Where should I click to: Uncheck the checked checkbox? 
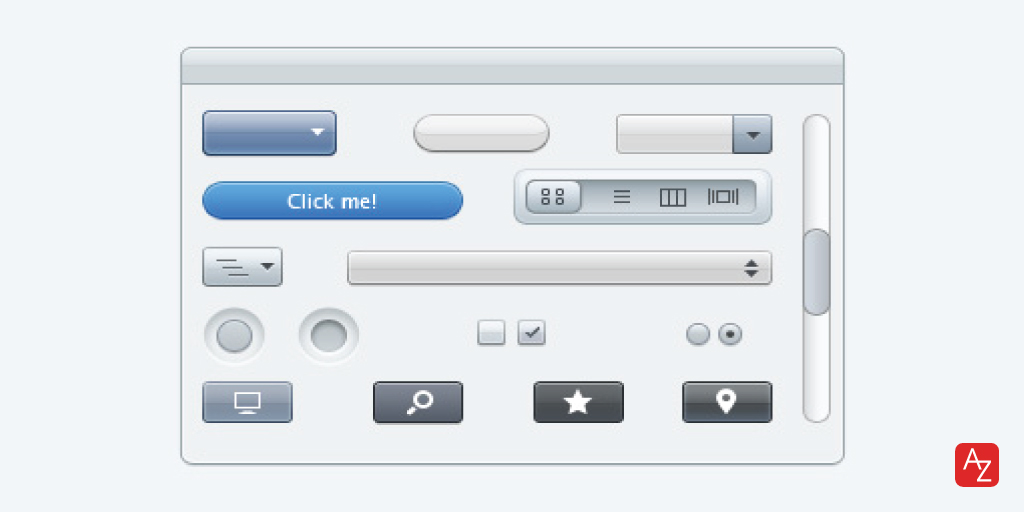tap(532, 332)
